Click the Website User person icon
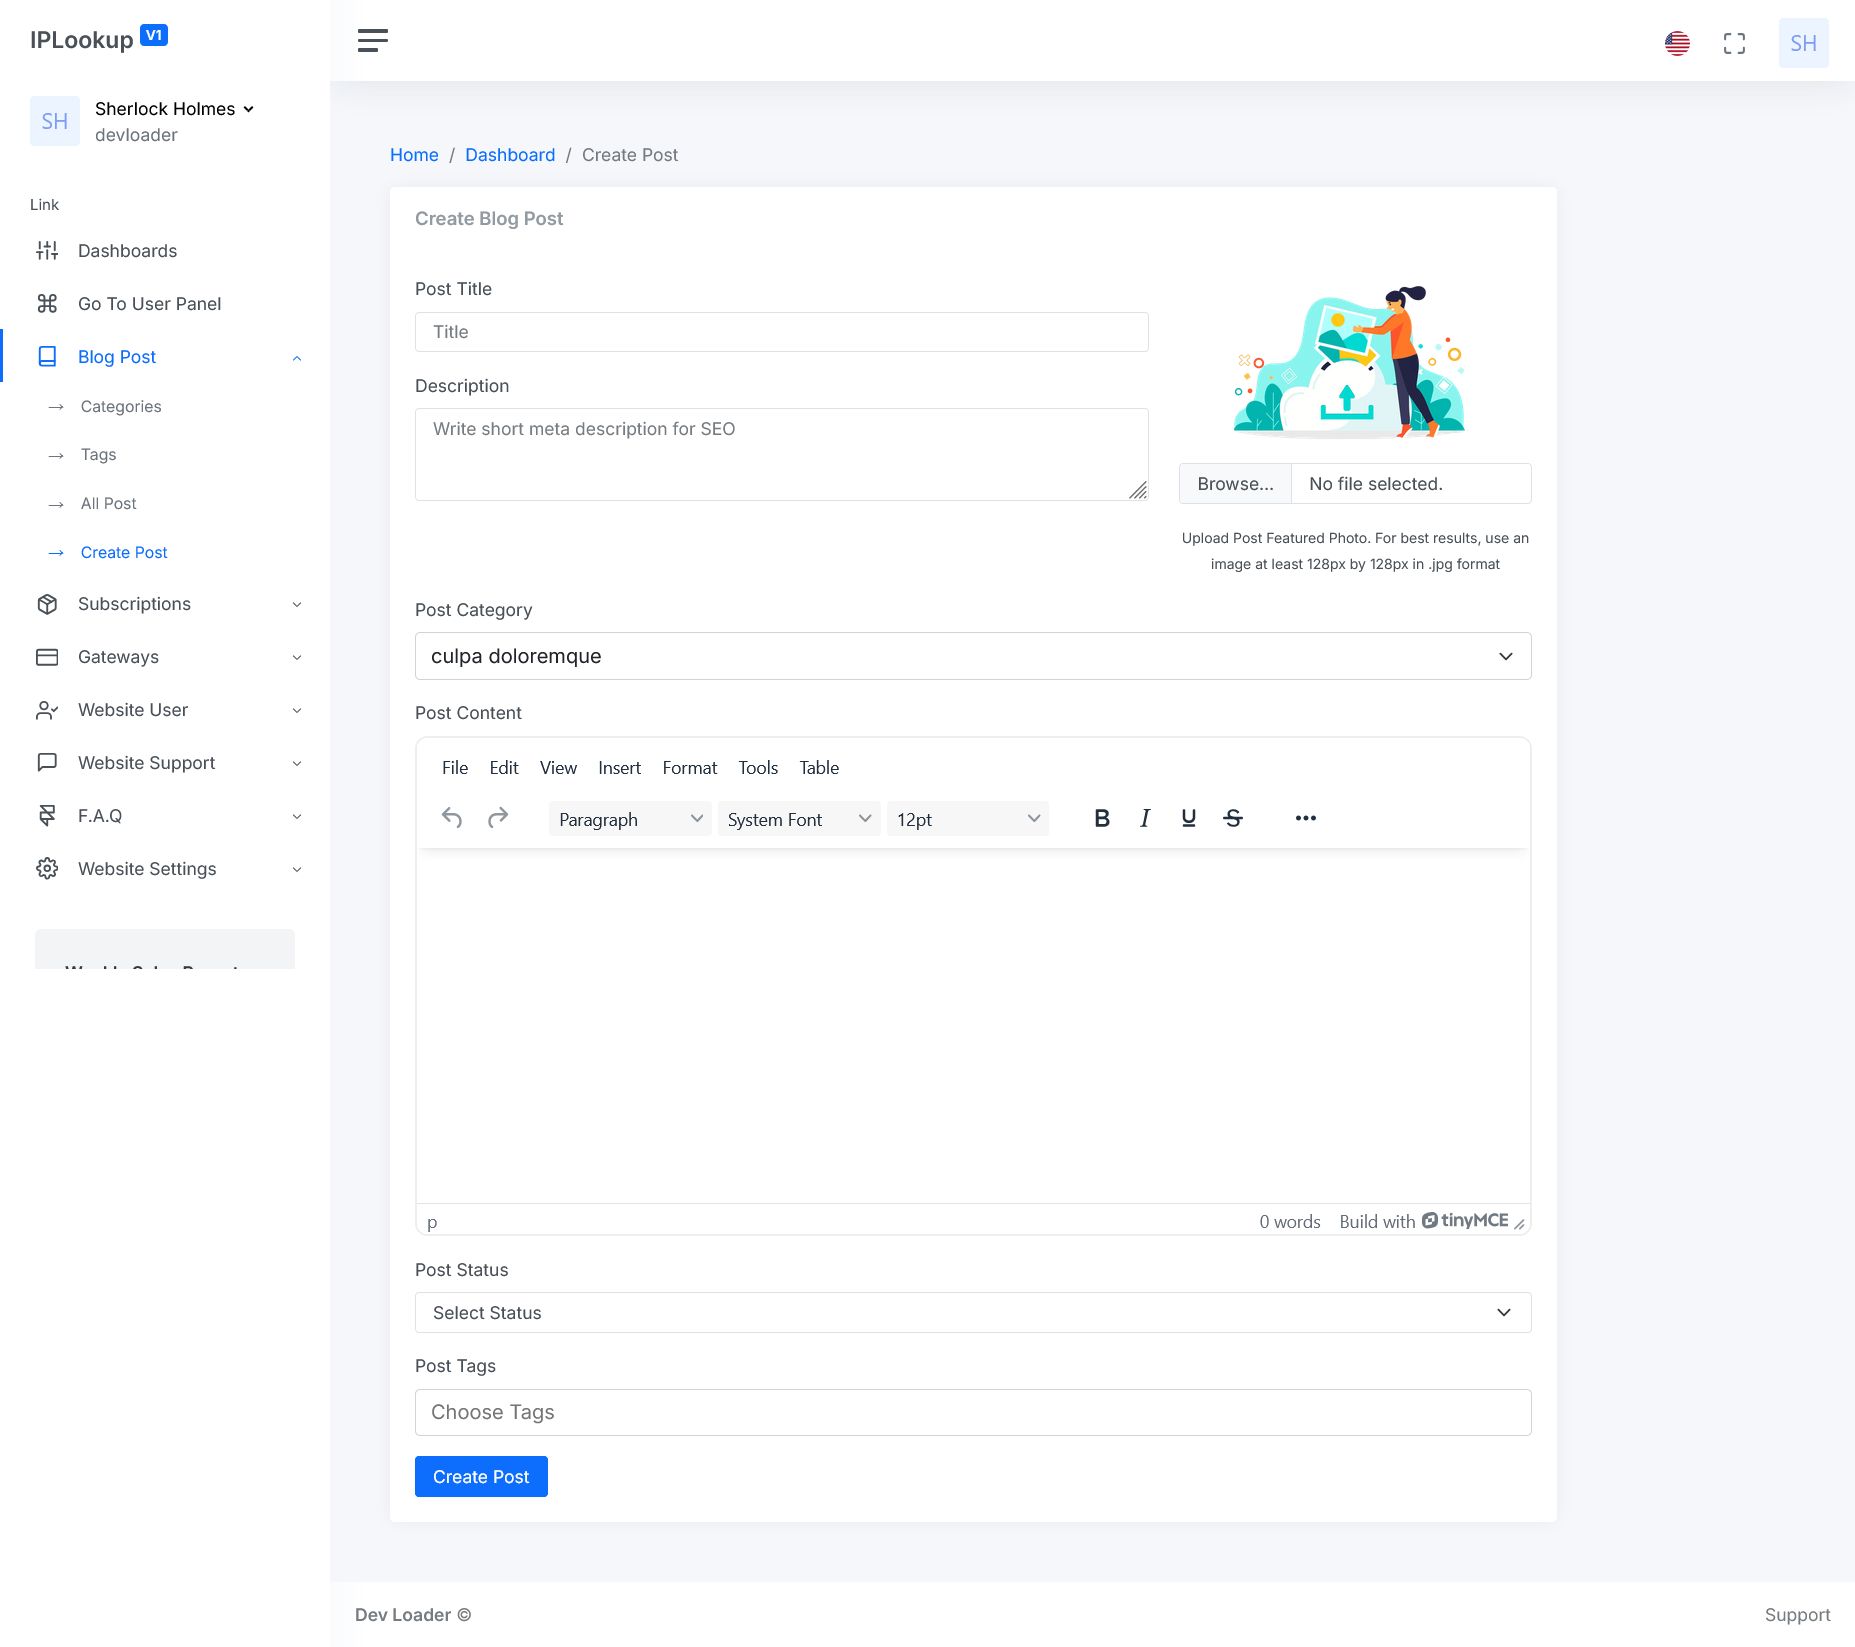Image resolution: width=1855 pixels, height=1647 pixels. pos(47,710)
